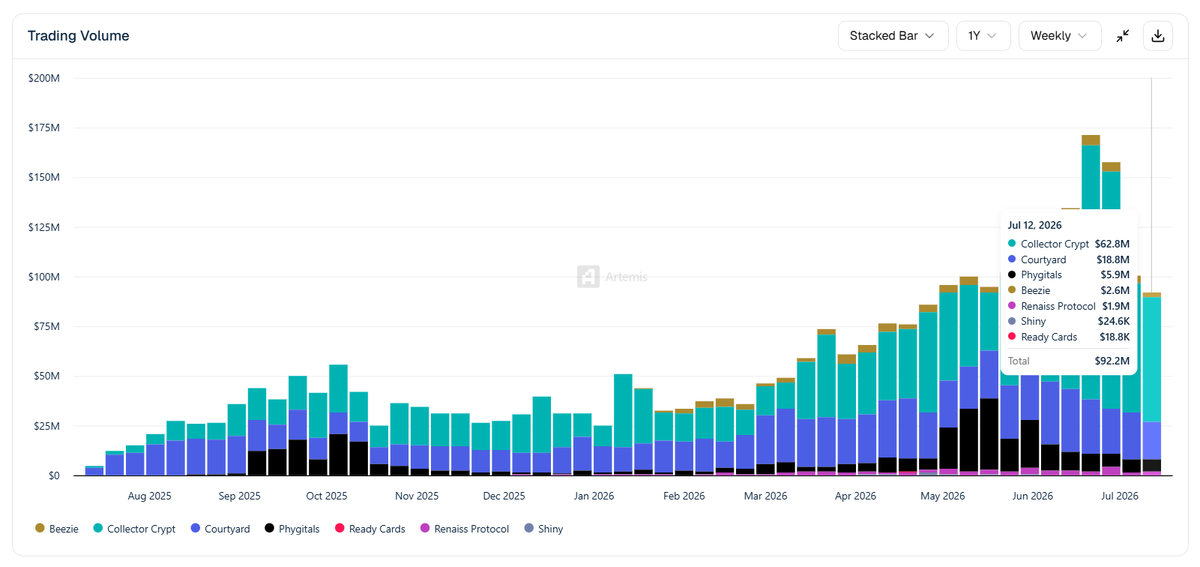Click the Oct 2025 axis label
1200x567 pixels.
coord(326,496)
